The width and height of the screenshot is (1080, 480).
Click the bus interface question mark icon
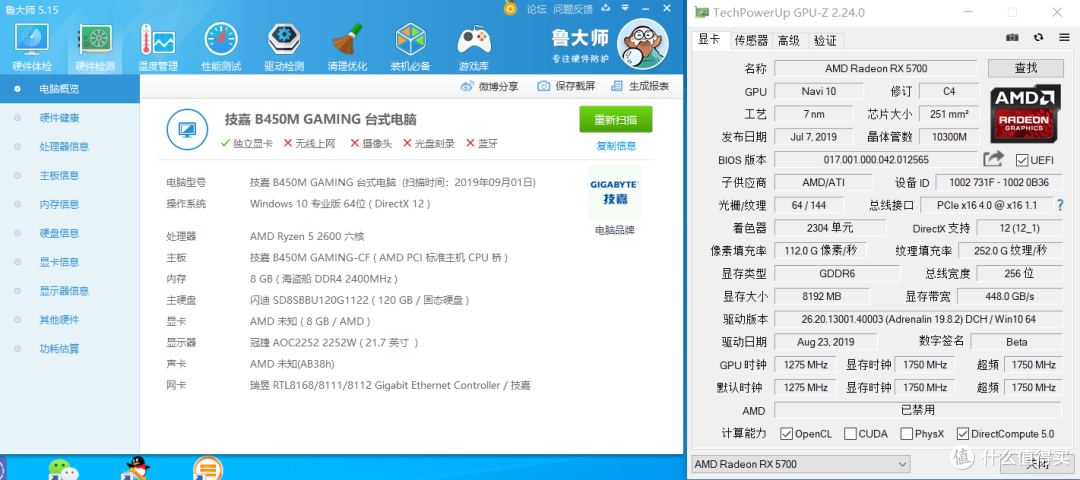1061,205
